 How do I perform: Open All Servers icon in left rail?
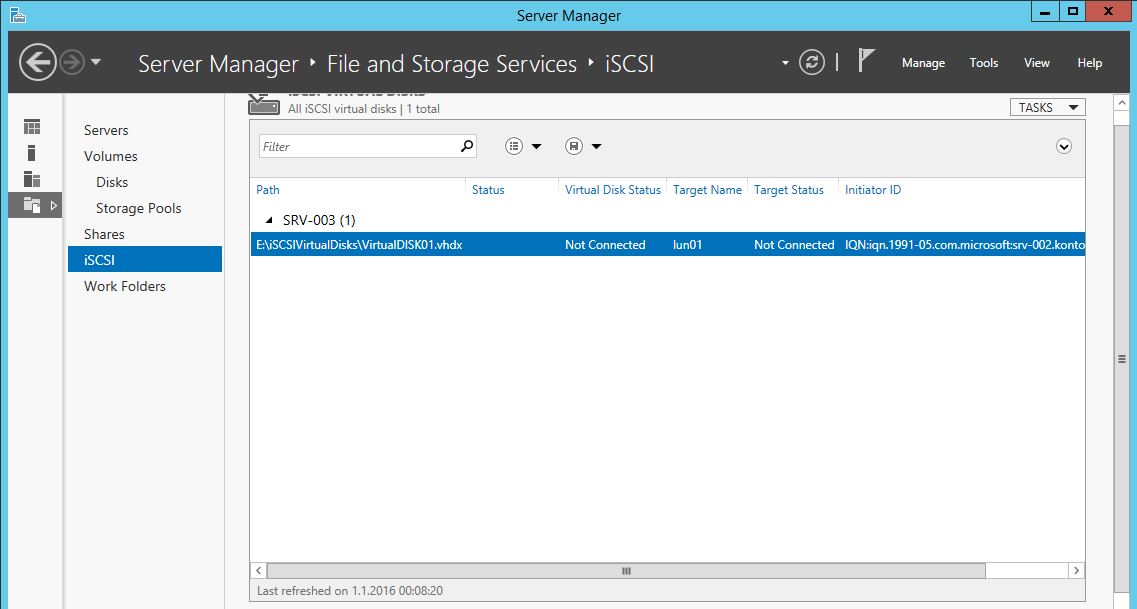point(32,179)
